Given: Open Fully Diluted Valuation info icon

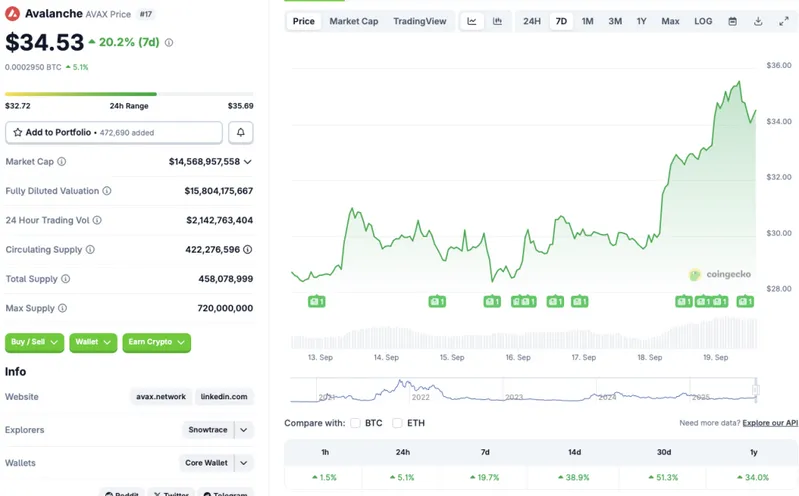Looking at the screenshot, I should point(107,191).
